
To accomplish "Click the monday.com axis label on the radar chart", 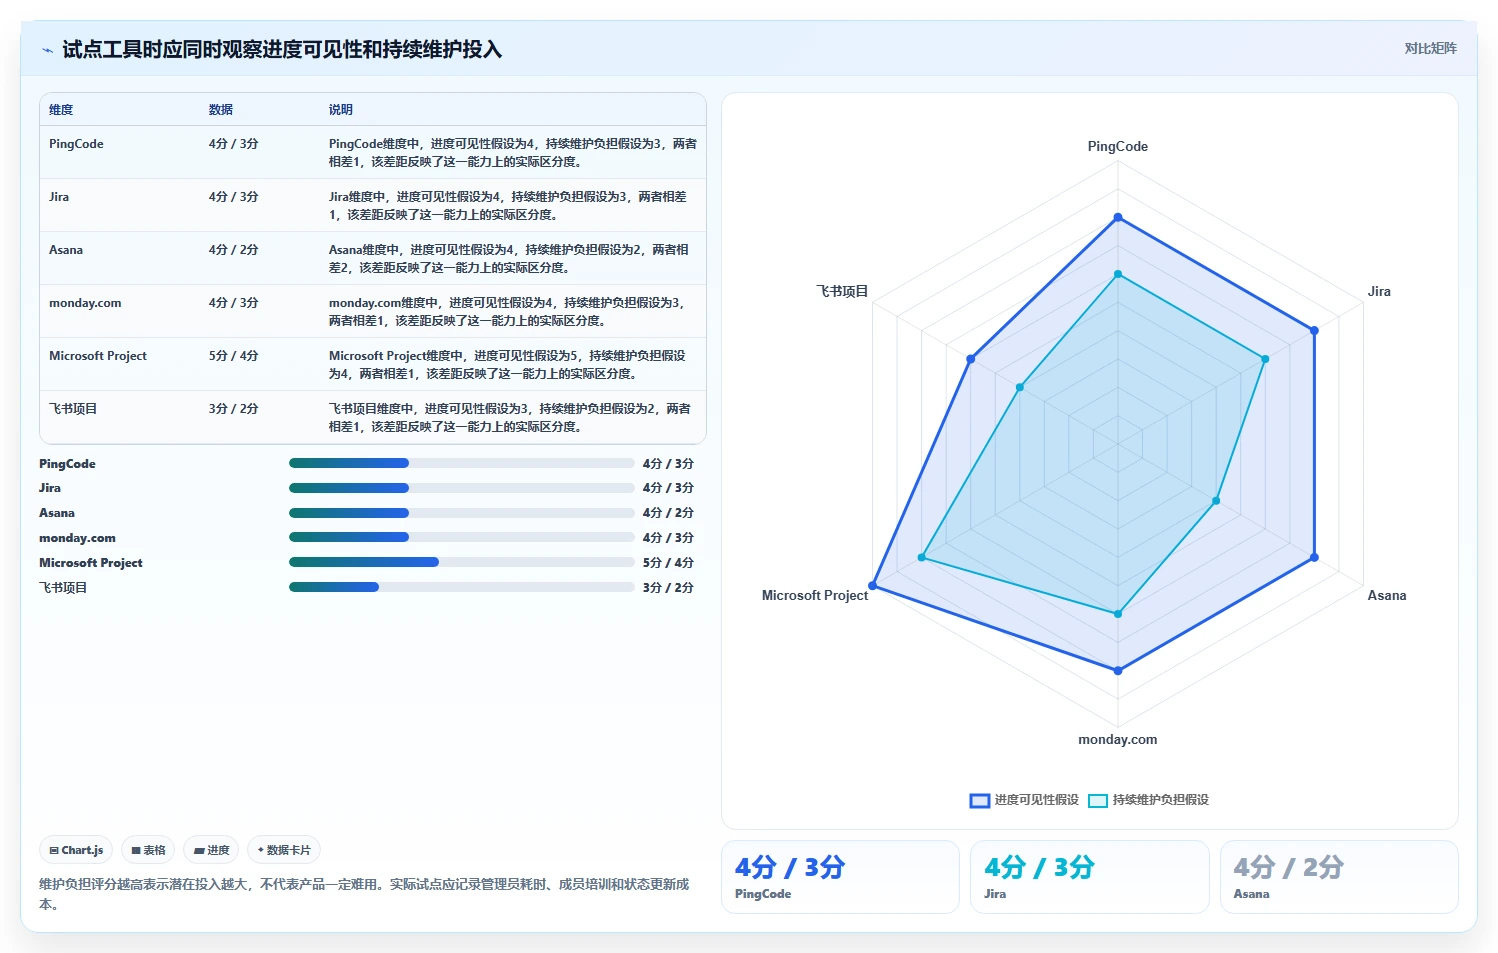I will (x=1118, y=739).
